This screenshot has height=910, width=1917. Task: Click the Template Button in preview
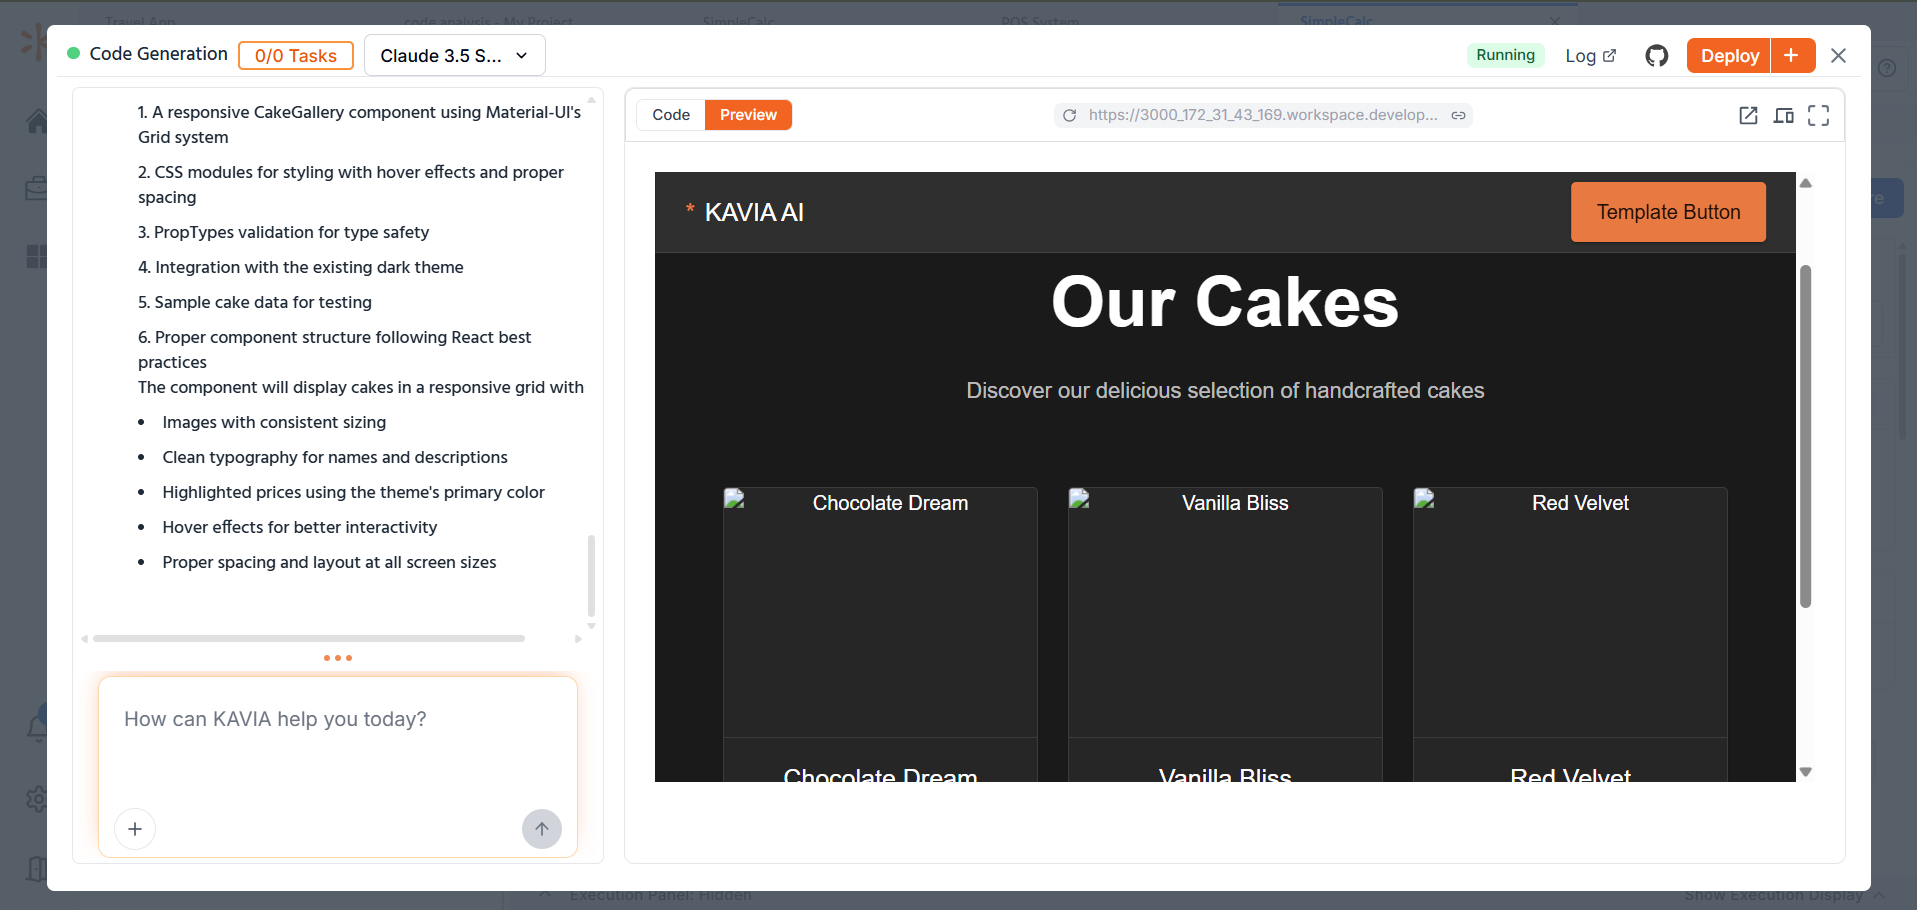1668,212
